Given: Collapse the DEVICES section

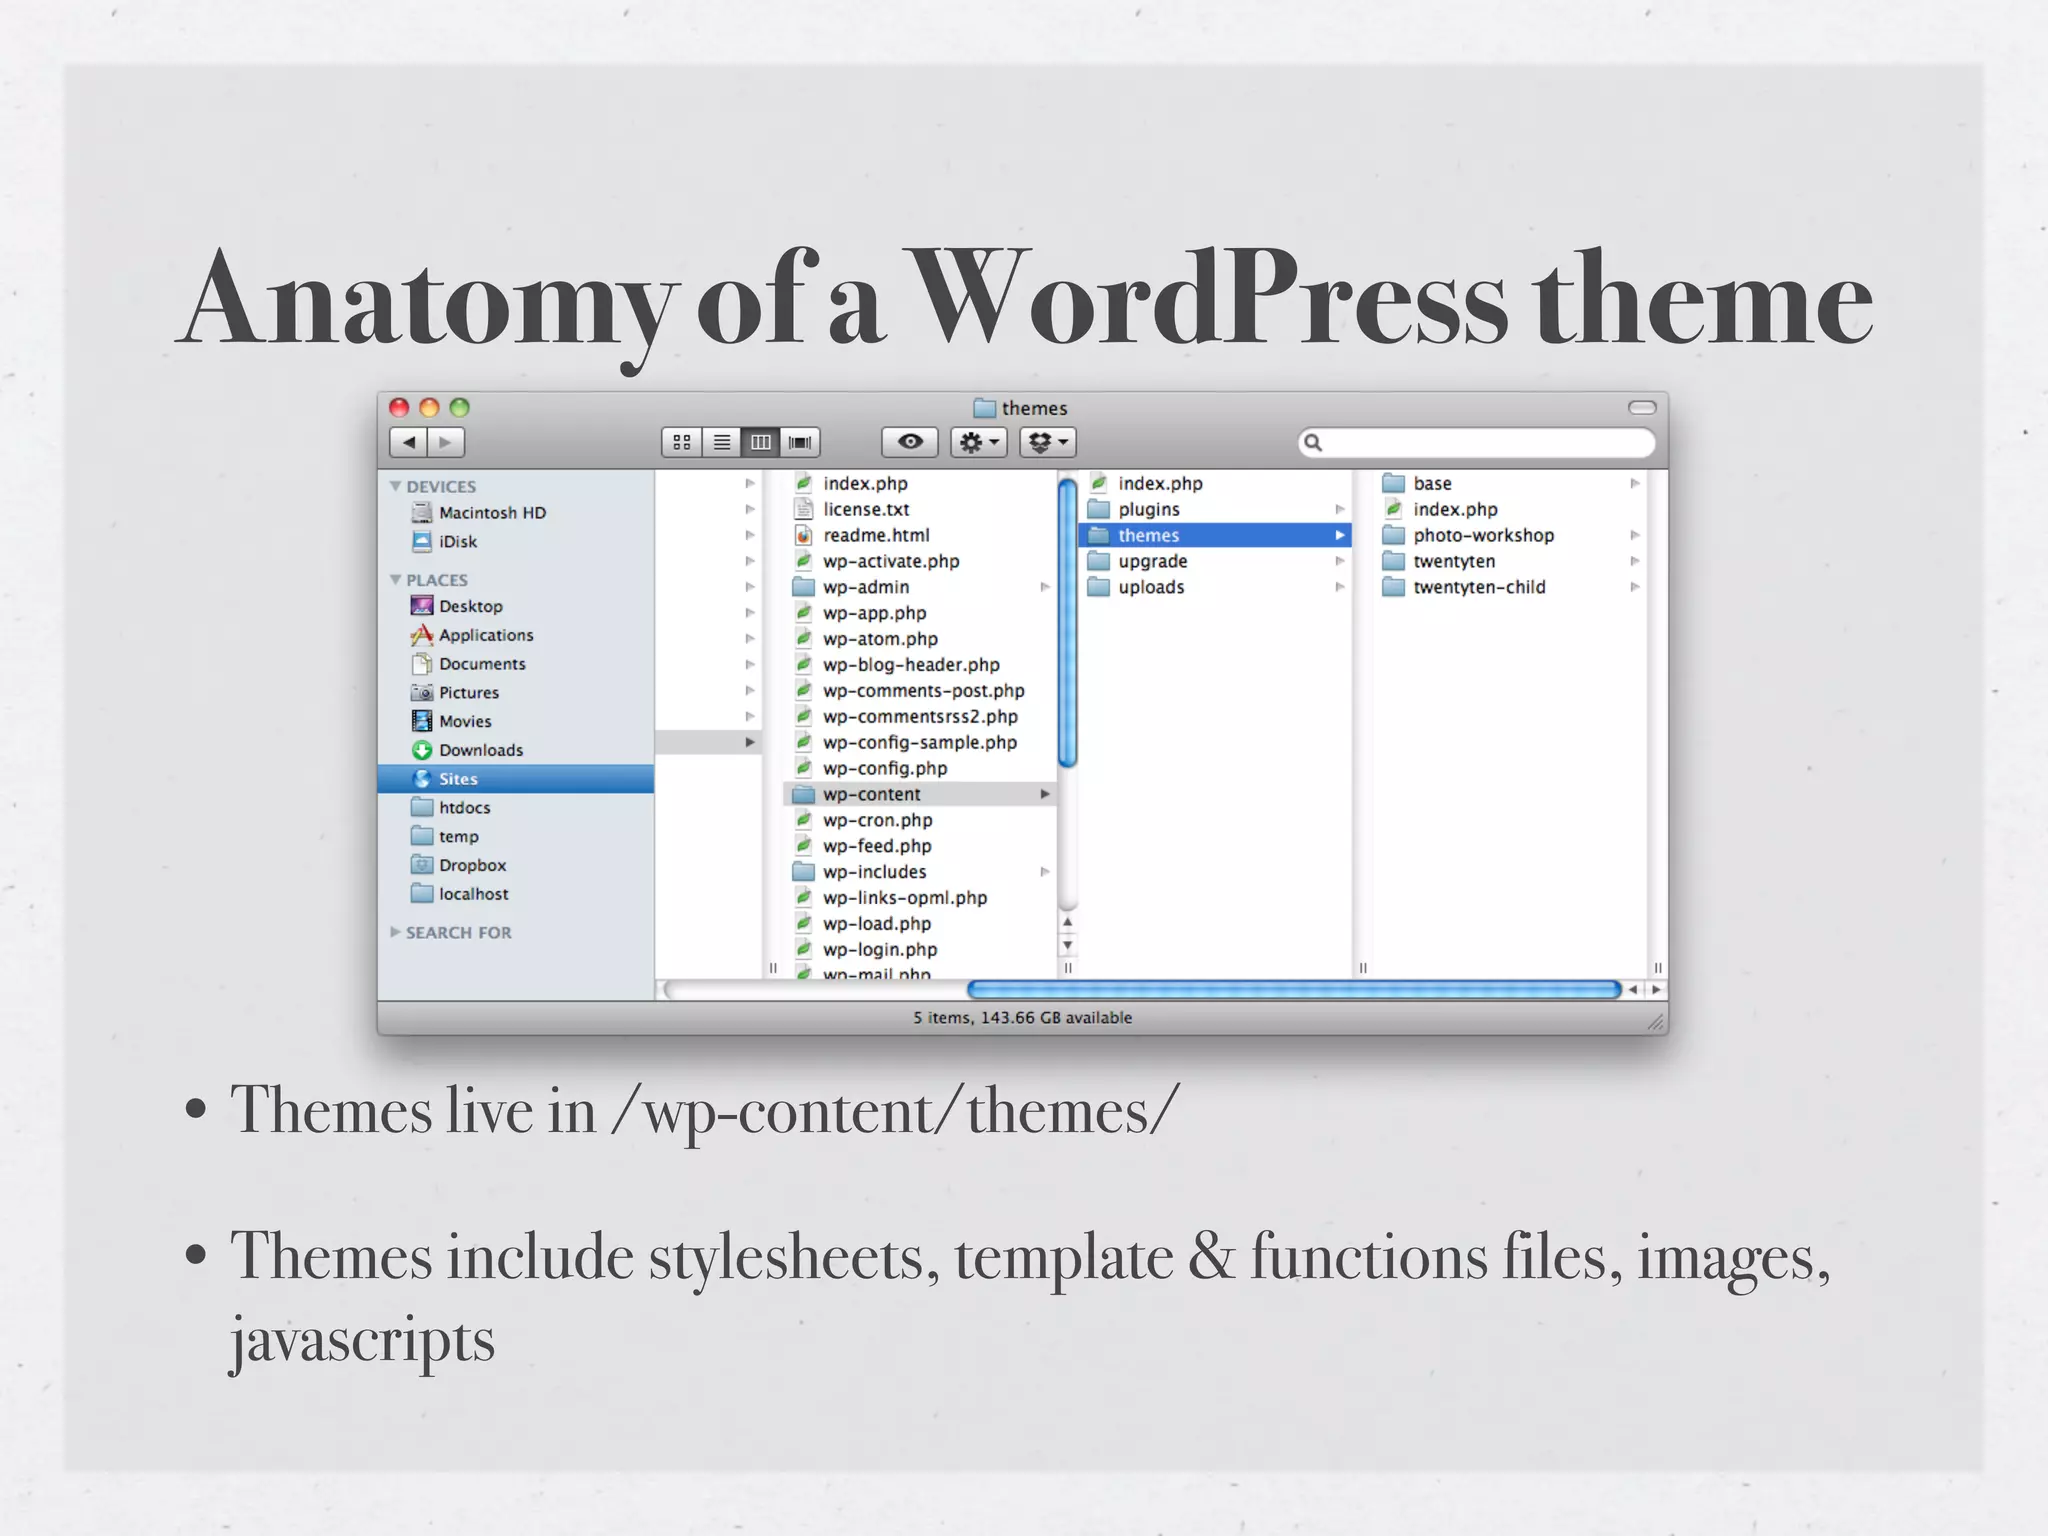Looking at the screenshot, I should [396, 486].
